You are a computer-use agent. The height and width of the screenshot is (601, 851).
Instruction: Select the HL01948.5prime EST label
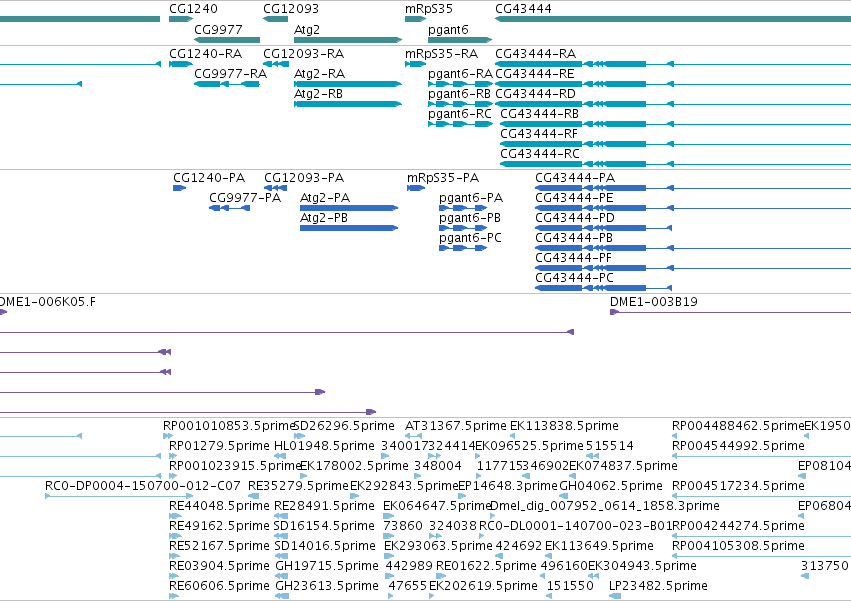point(325,446)
